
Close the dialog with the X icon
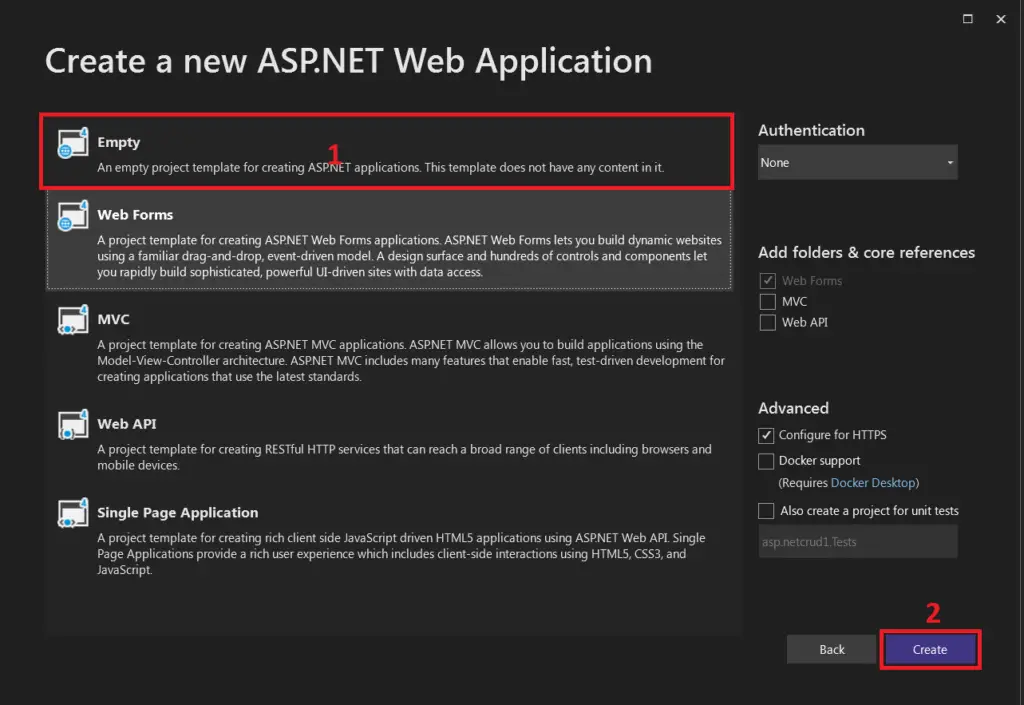(x=1000, y=19)
